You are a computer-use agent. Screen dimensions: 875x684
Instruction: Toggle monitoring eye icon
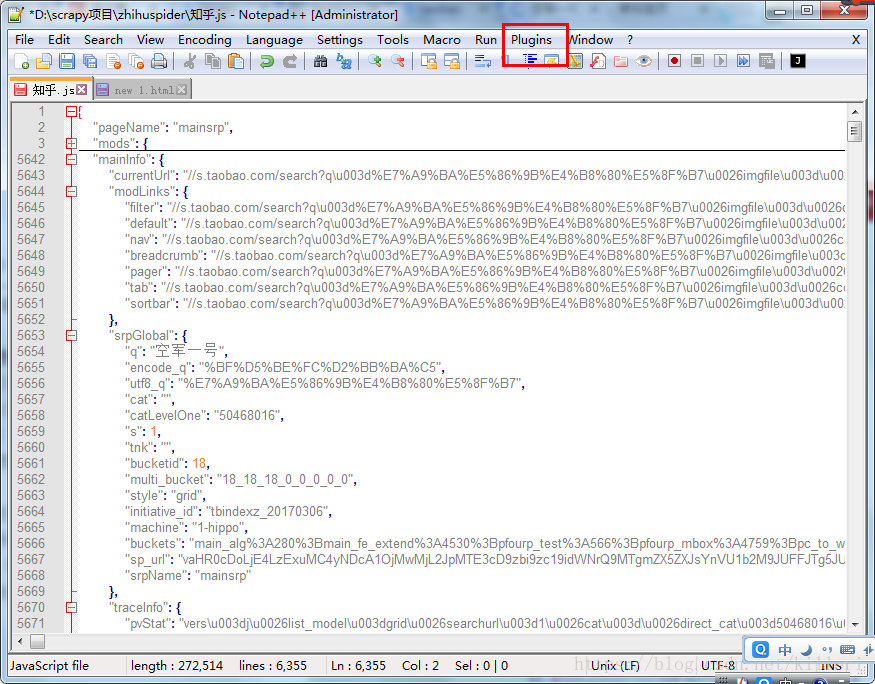click(644, 61)
